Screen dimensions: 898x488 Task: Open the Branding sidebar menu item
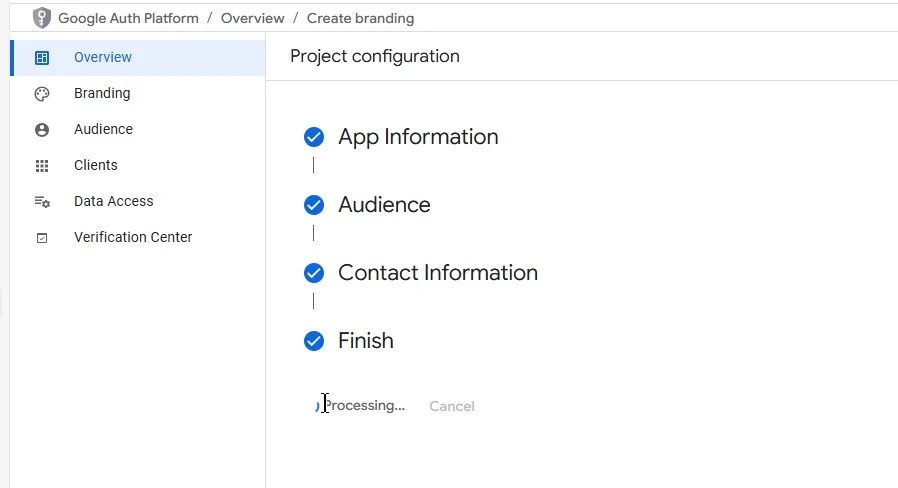pyautogui.click(x=102, y=93)
